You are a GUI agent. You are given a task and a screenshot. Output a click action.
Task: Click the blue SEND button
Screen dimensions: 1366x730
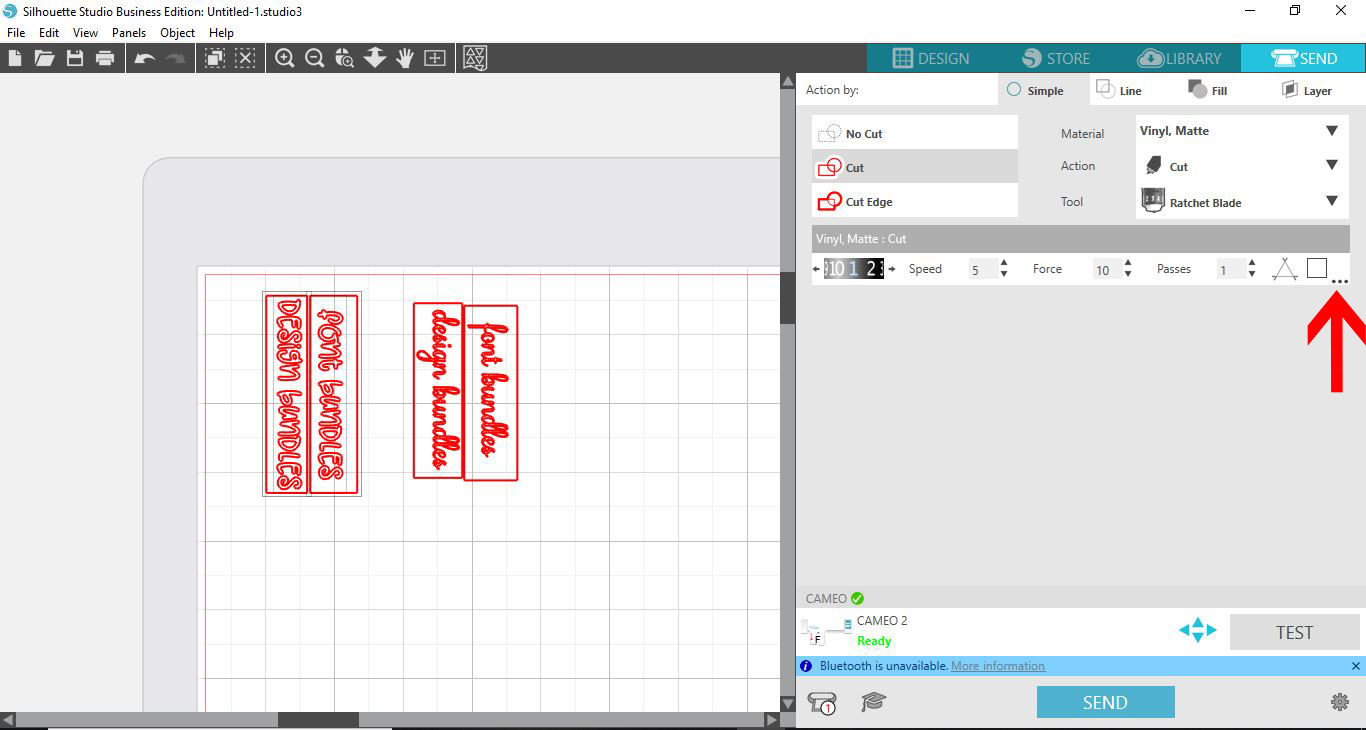pos(1105,702)
